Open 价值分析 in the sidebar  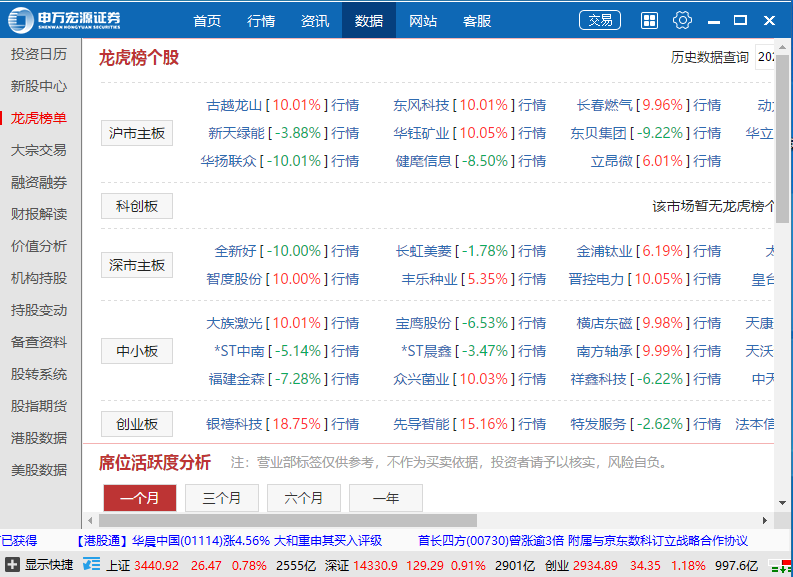click(39, 246)
